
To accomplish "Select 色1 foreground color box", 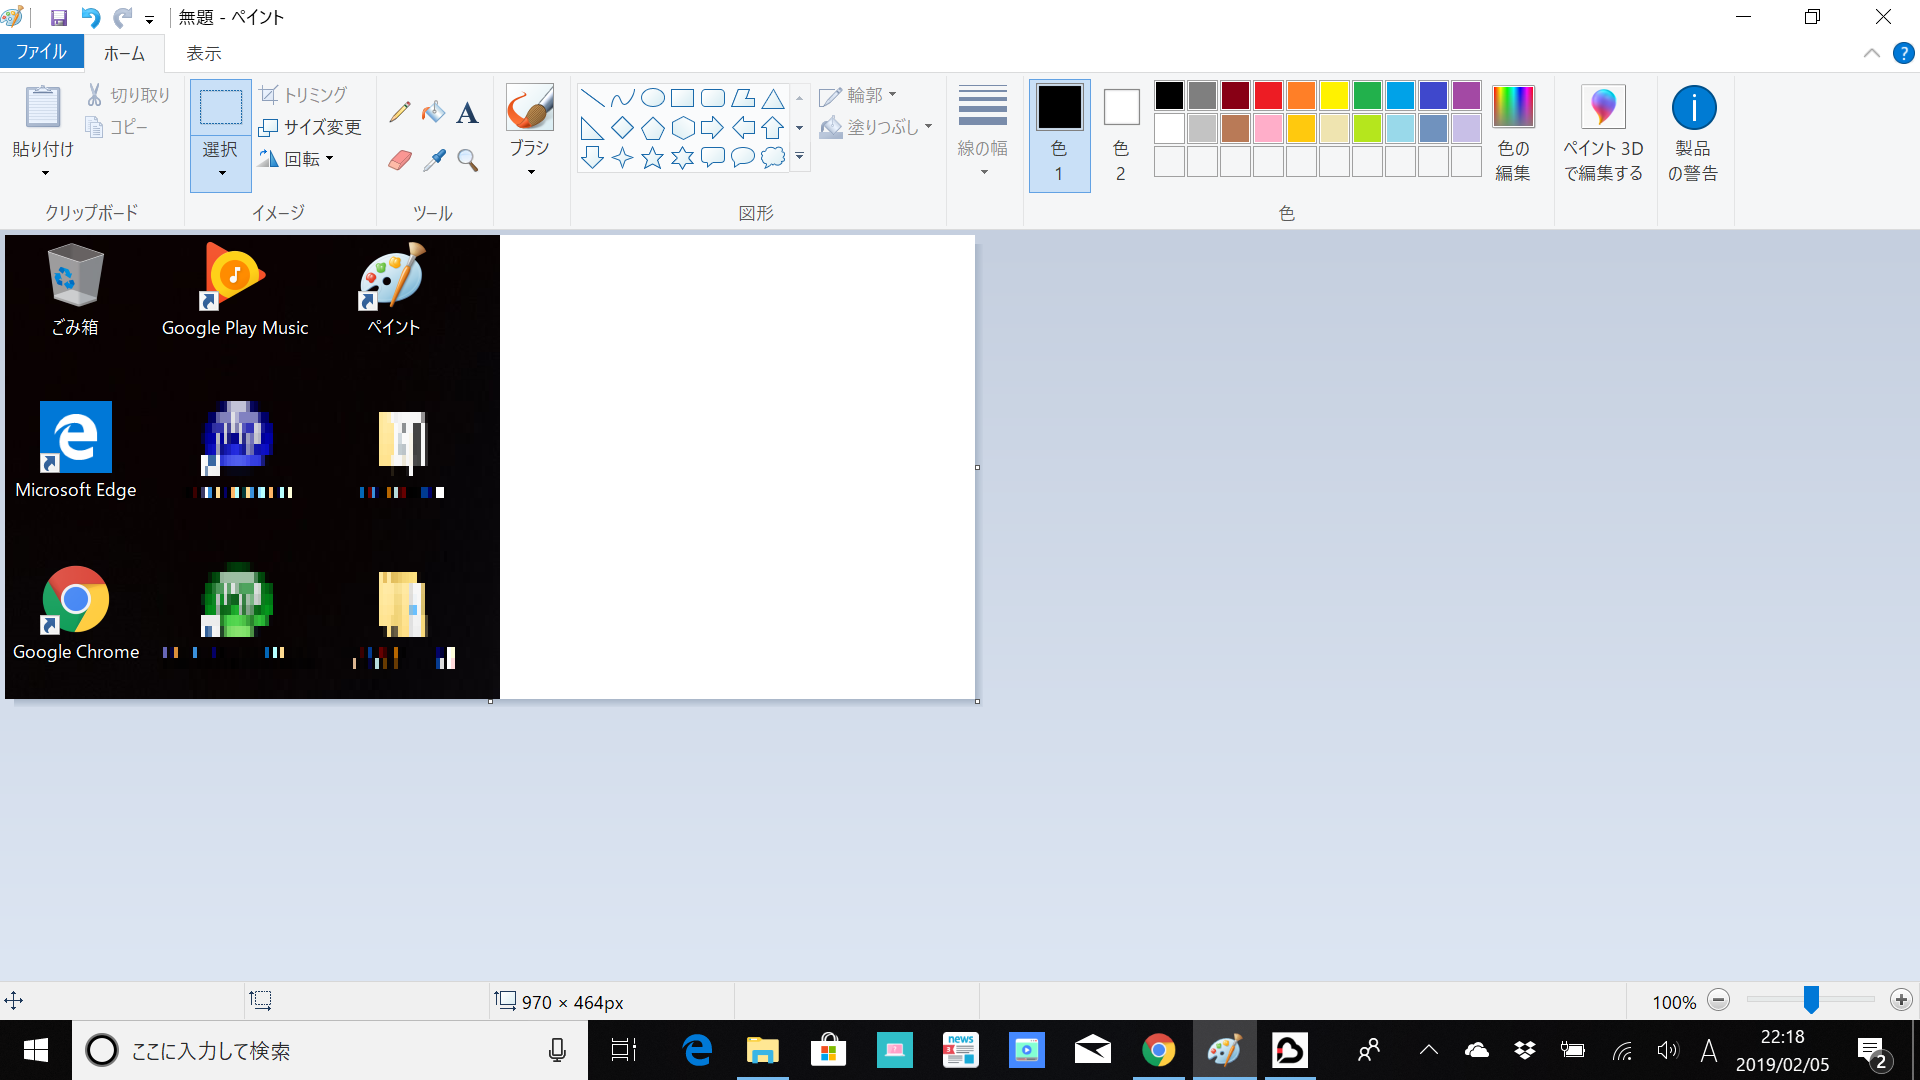I will pos(1059,135).
